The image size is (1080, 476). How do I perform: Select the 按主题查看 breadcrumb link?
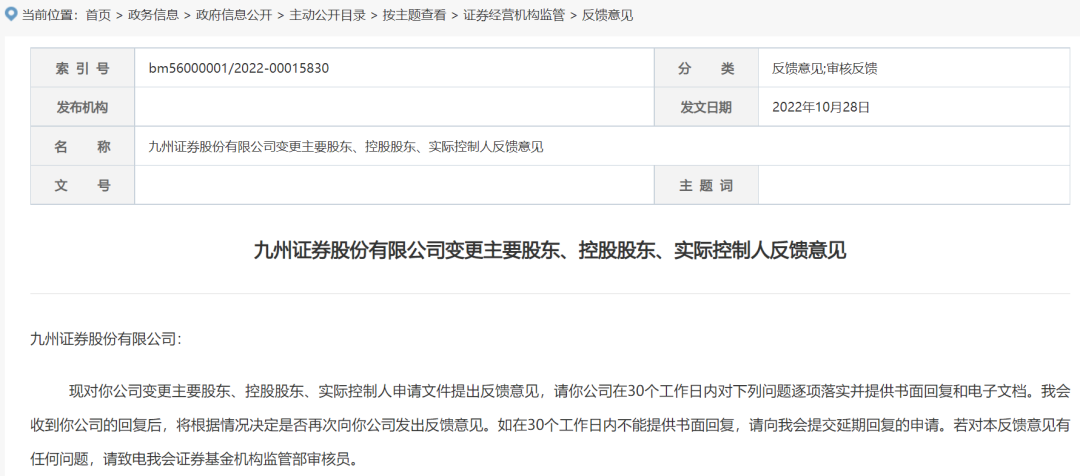click(414, 15)
